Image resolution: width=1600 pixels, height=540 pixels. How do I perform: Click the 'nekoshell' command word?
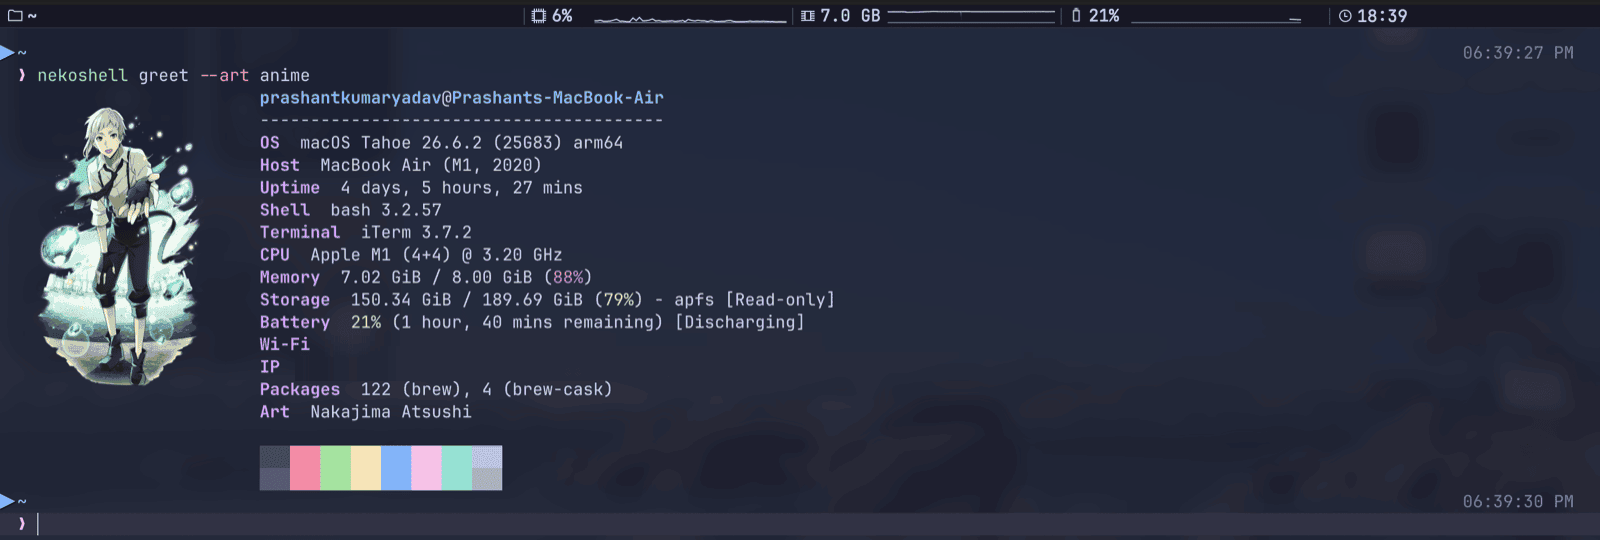tap(83, 76)
